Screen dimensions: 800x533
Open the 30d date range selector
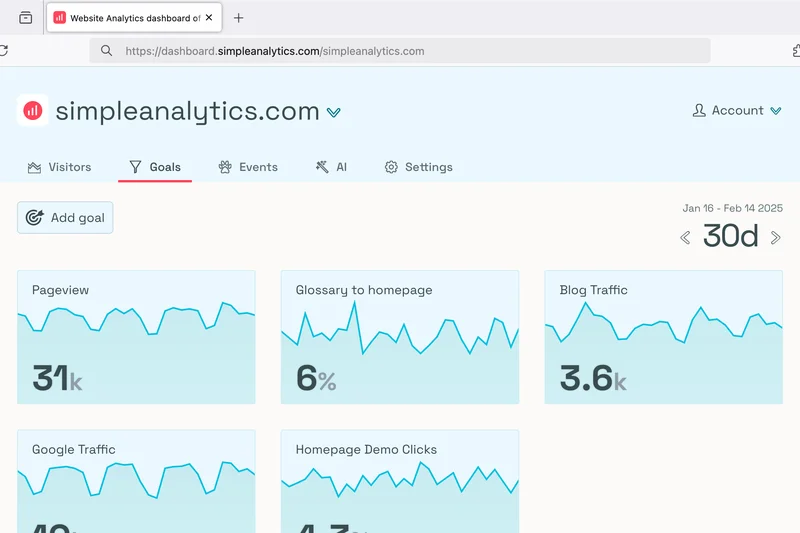coord(731,236)
